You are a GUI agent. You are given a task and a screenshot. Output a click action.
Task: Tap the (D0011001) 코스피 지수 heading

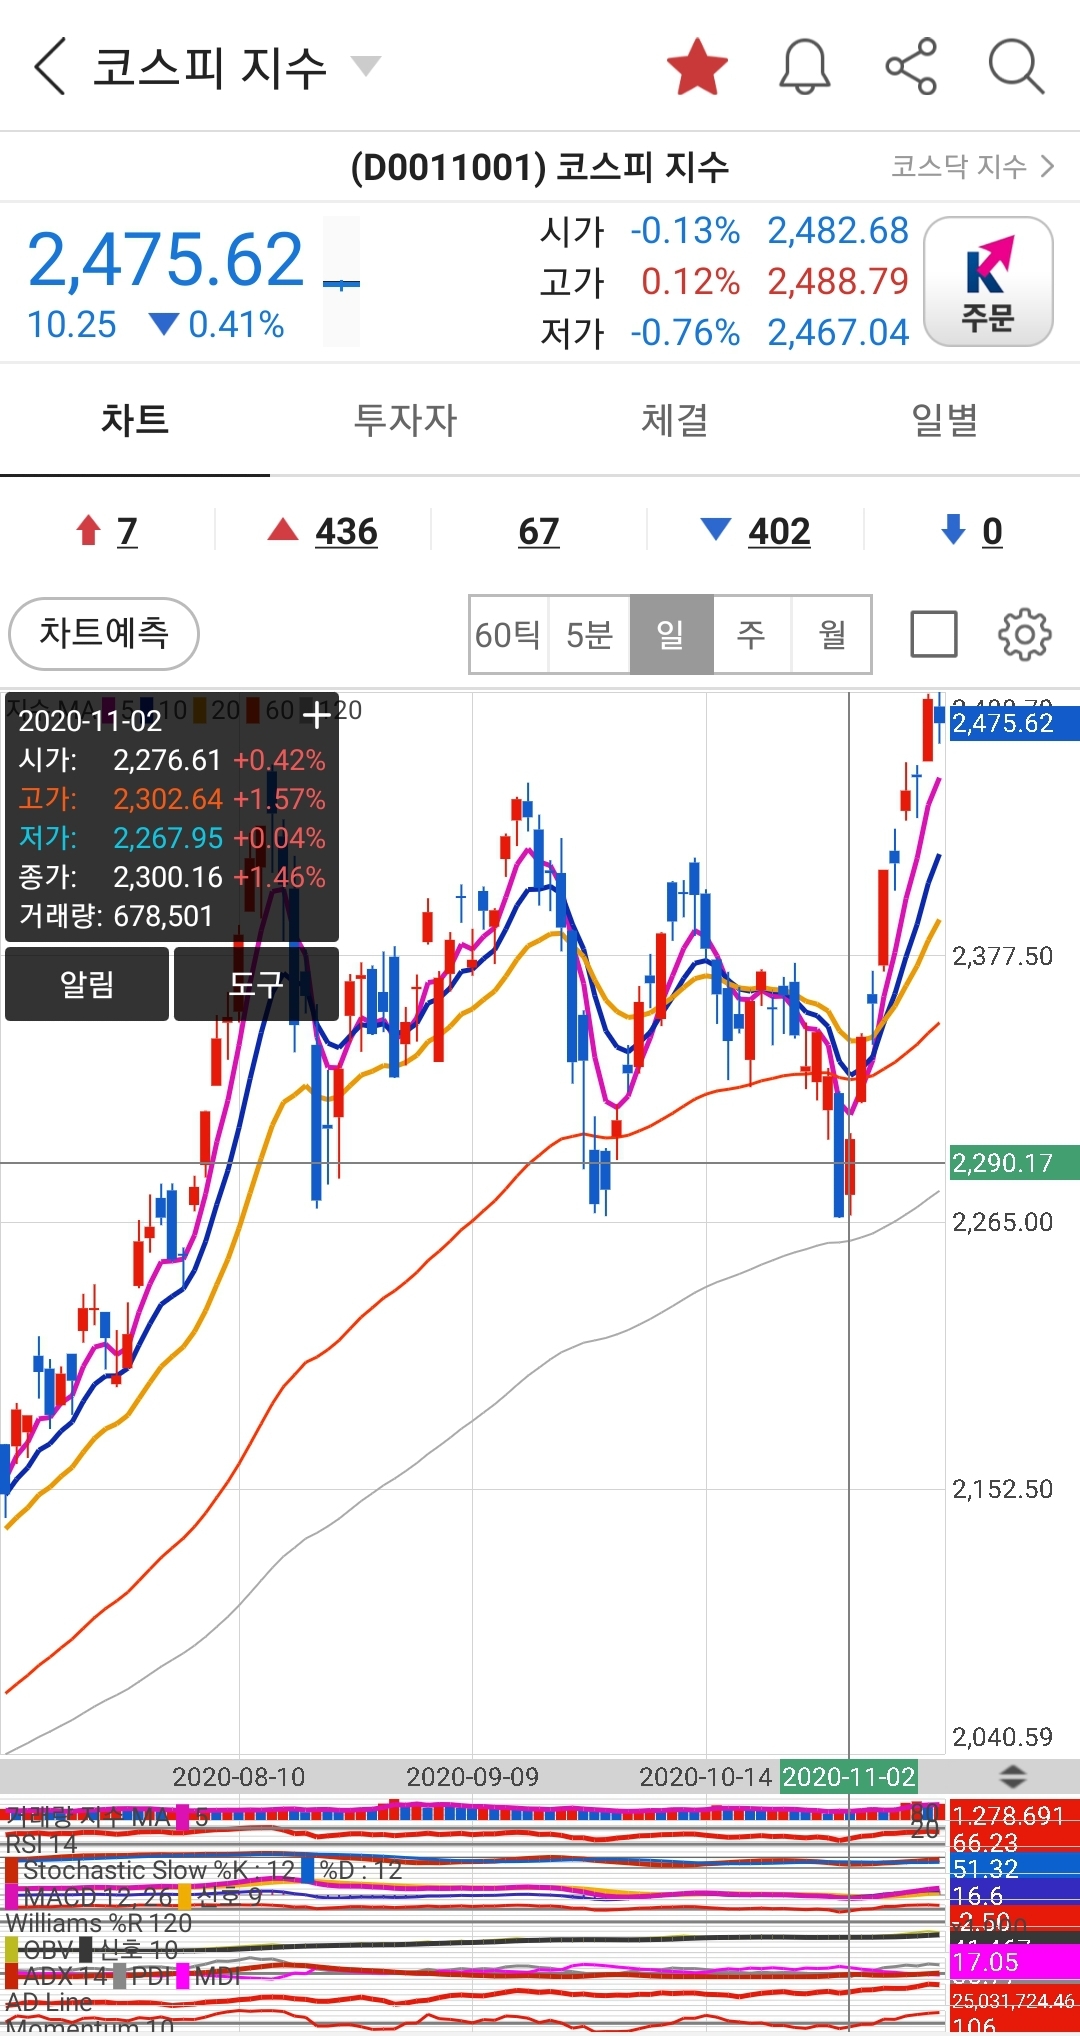[540, 167]
